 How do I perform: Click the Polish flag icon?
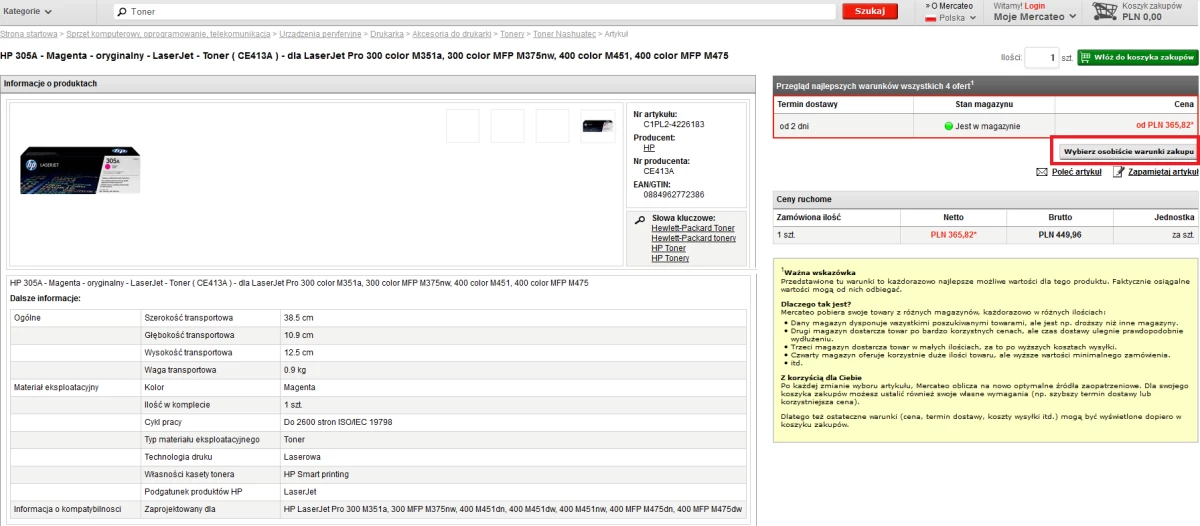pyautogui.click(x=931, y=18)
